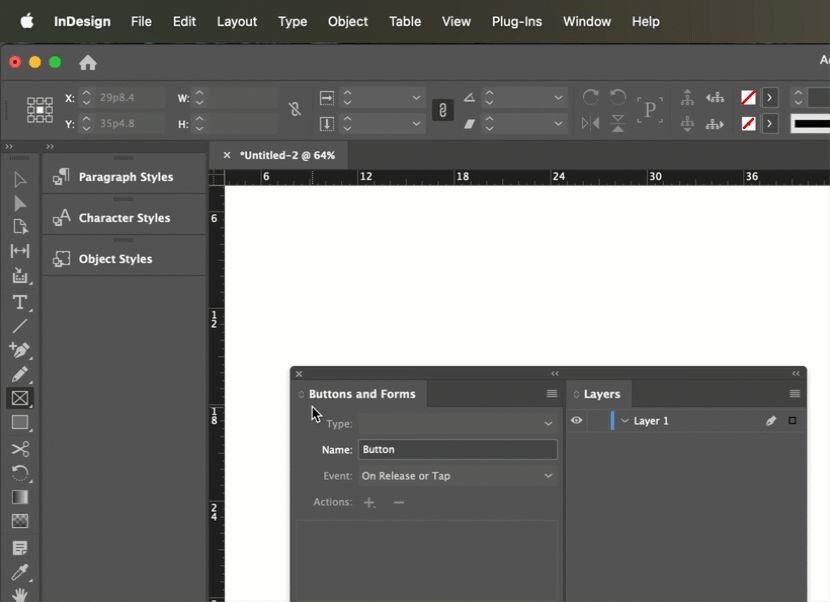
Task: Select the Selection tool arrow
Action: tap(20, 179)
